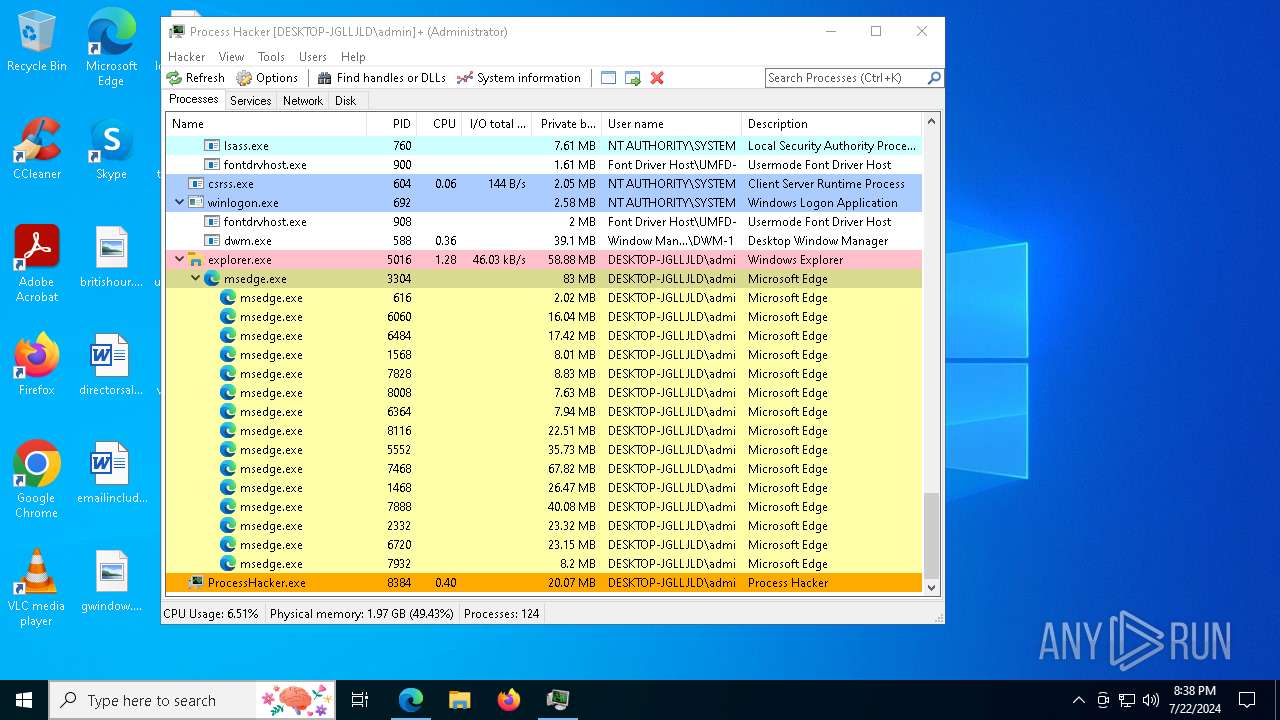Select msedge.exe with PID 616
Image resolution: width=1280 pixels, height=720 pixels.
point(543,298)
